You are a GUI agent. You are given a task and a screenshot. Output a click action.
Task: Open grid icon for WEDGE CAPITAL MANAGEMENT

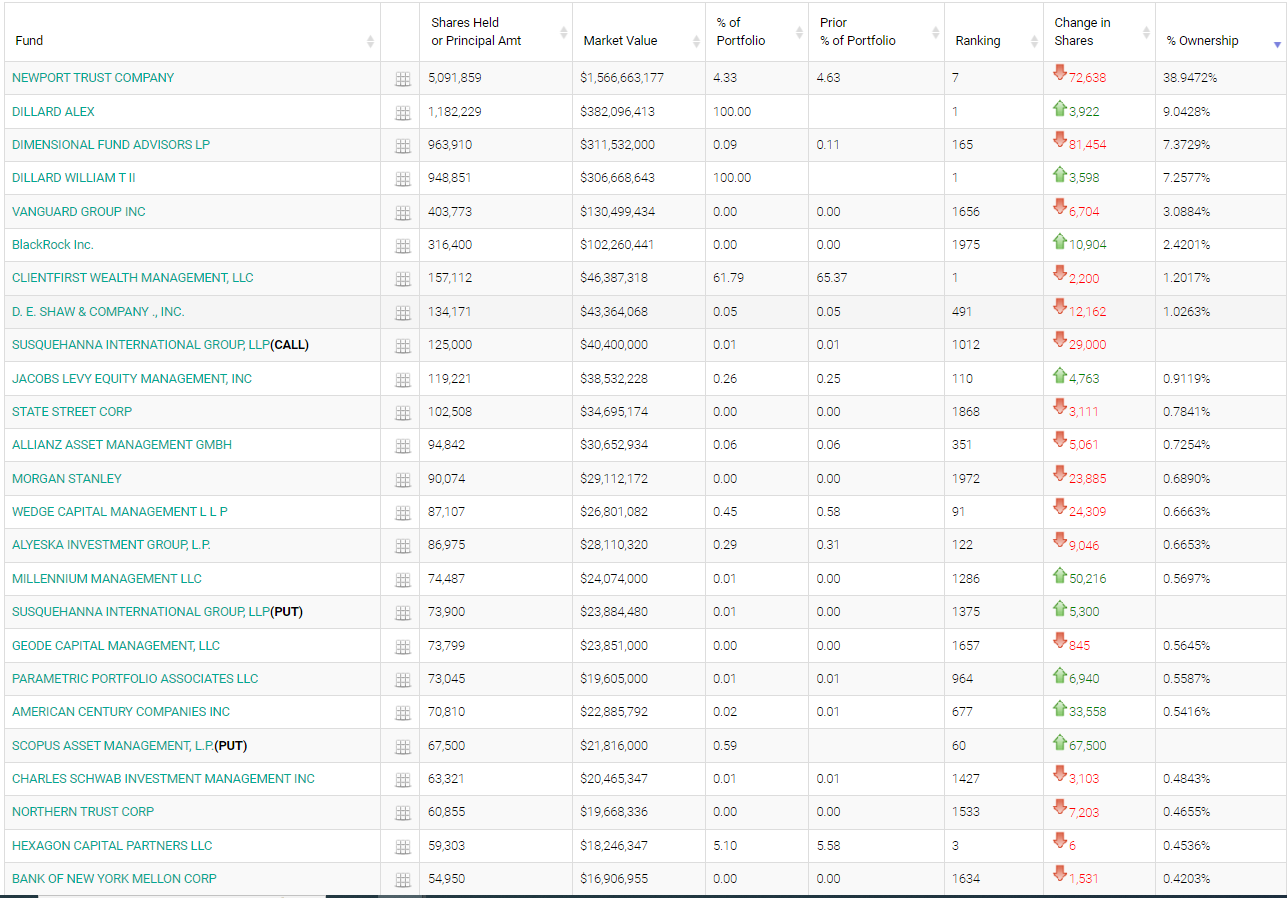click(403, 513)
